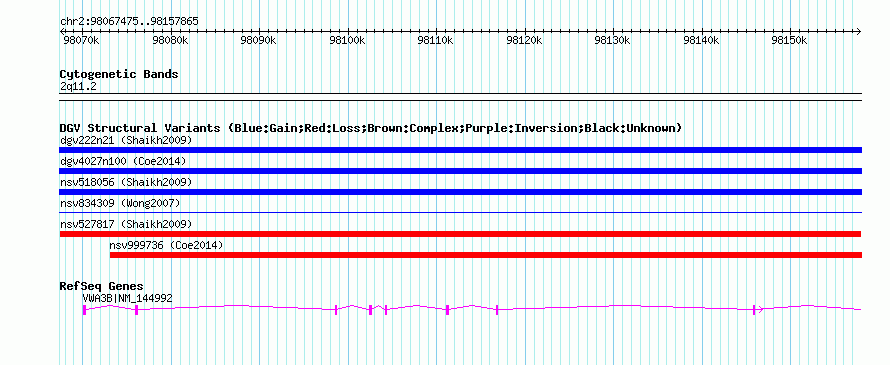Click the 98100k ruler position

(x=347, y=40)
